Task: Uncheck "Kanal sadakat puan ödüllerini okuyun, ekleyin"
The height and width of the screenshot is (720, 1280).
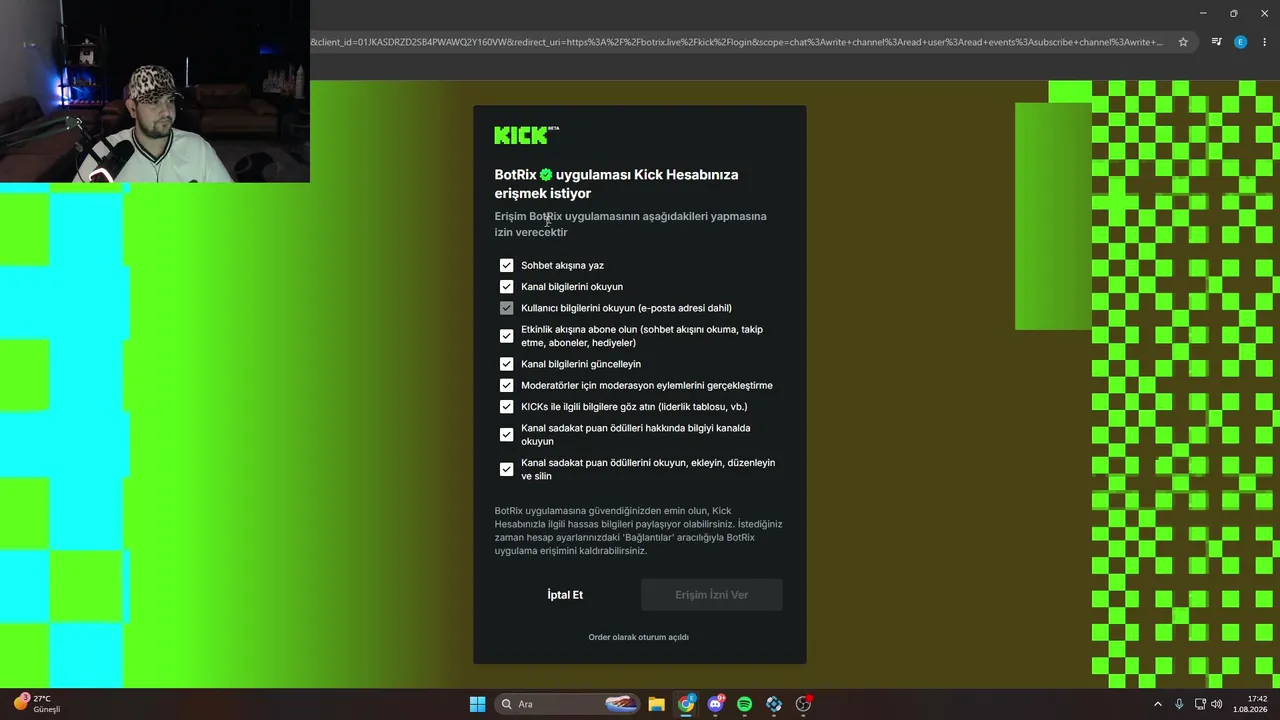Action: click(506, 469)
